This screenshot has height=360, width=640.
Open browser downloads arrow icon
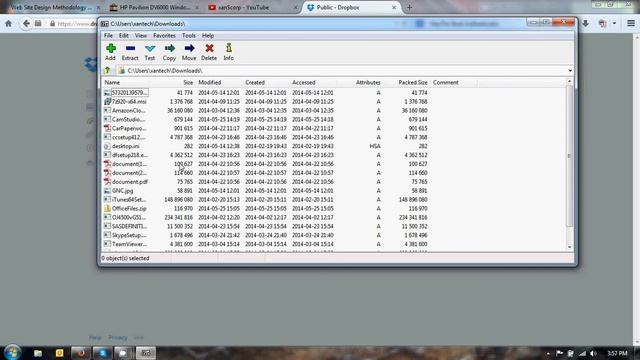click(x=585, y=23)
